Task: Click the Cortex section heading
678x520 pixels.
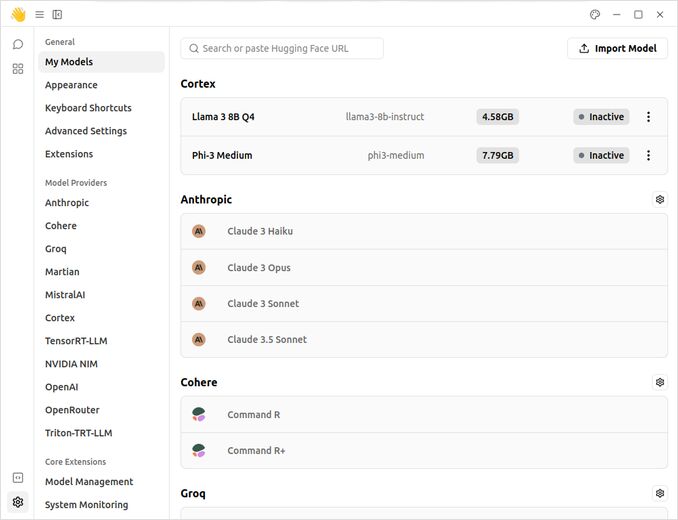Action: tap(198, 84)
